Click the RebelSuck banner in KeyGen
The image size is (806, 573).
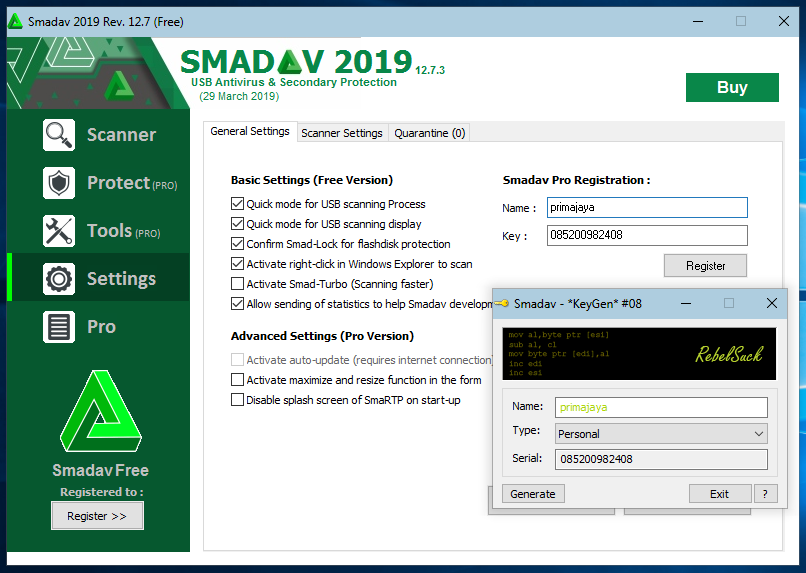click(x=639, y=354)
